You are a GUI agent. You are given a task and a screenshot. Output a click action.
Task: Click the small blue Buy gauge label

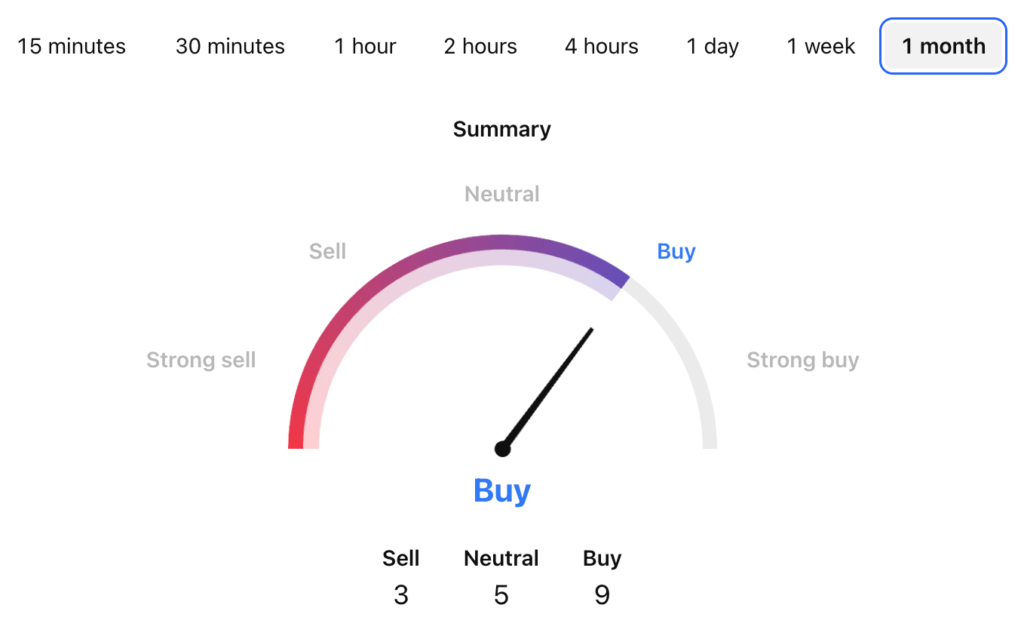click(x=676, y=251)
